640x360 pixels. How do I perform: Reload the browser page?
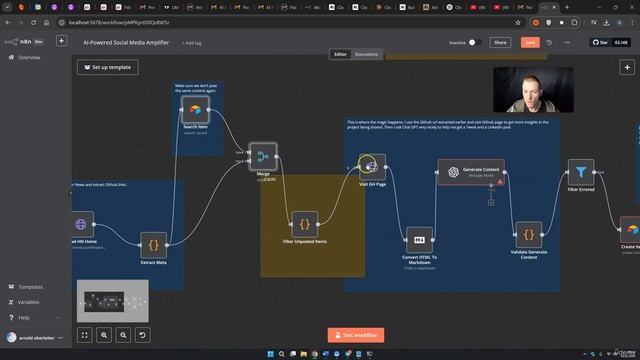click(33, 22)
